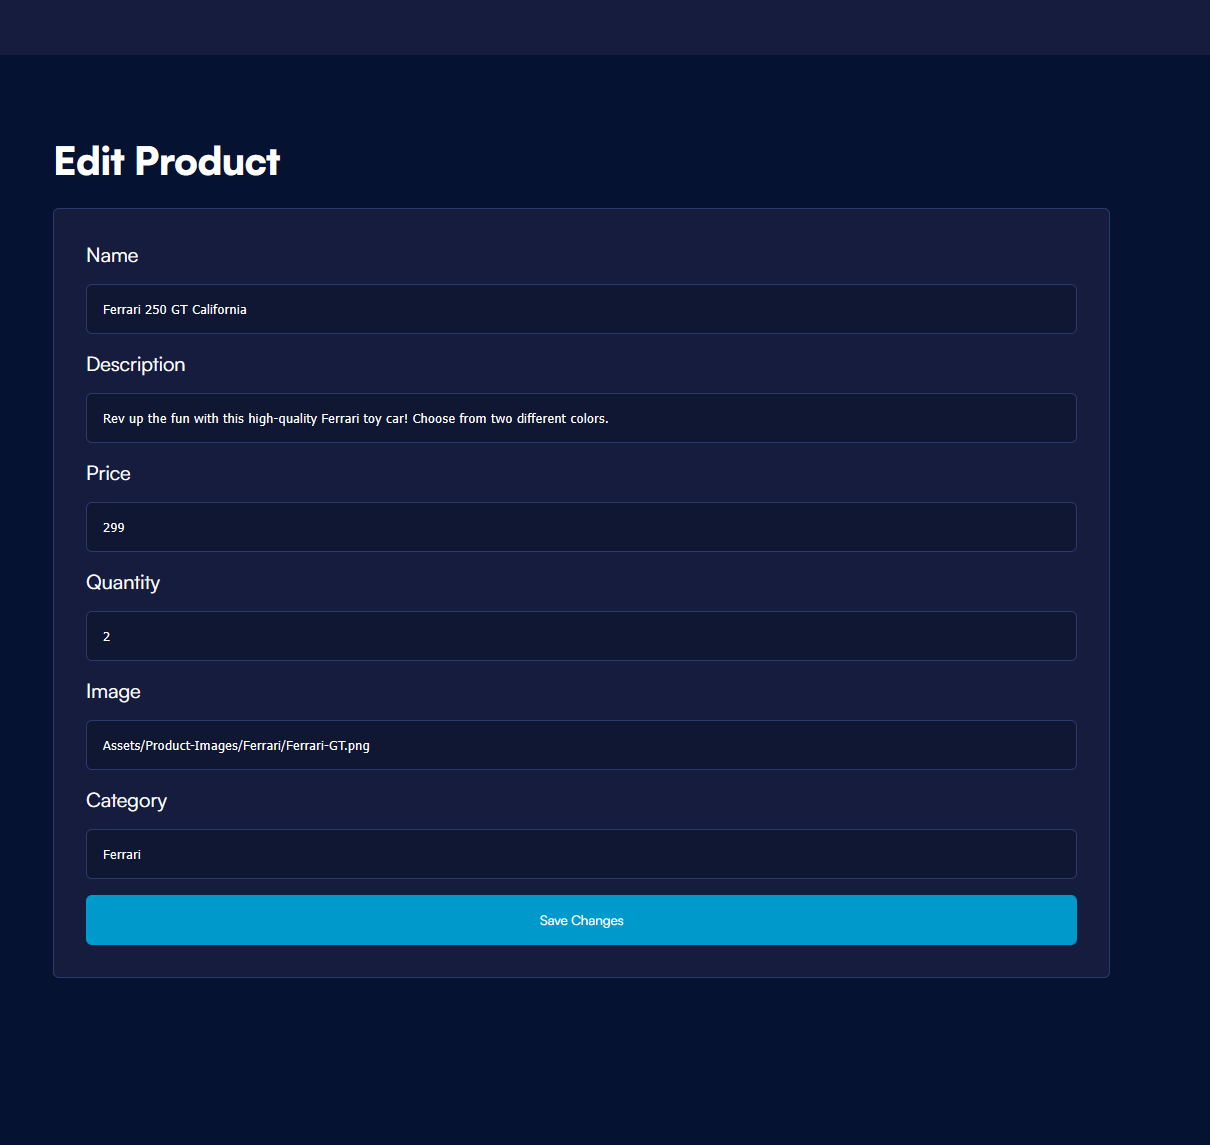Image resolution: width=1210 pixels, height=1145 pixels.
Task: Click the Image path input field
Action: click(581, 745)
